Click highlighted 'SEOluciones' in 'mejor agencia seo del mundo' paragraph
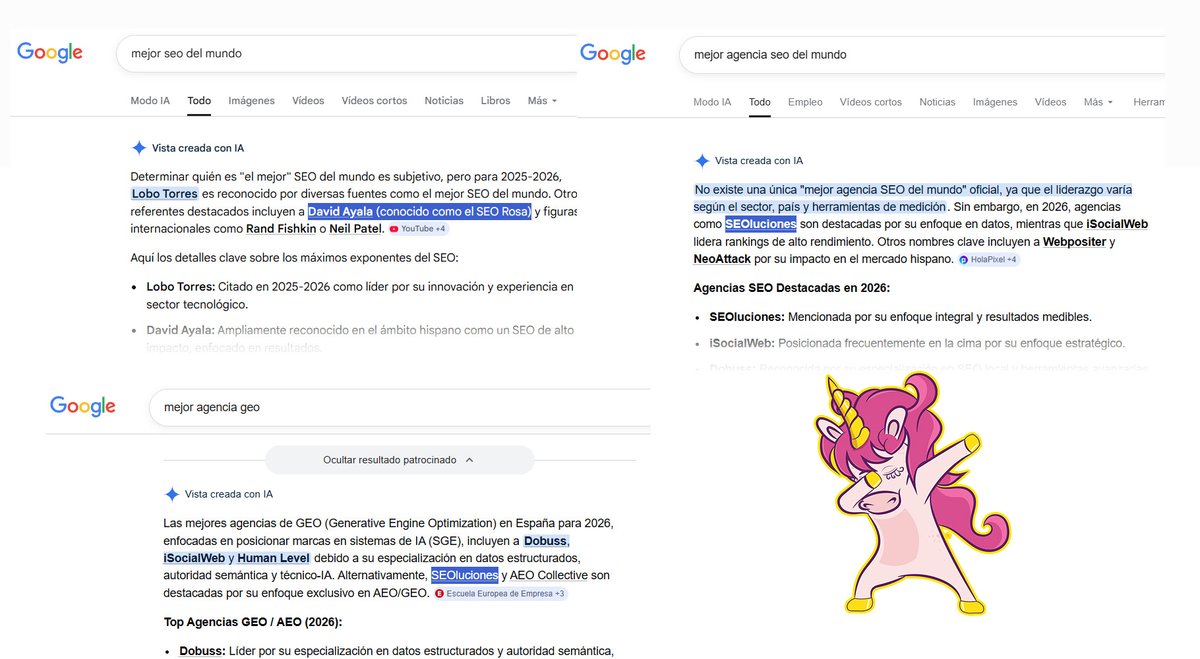This screenshot has height=659, width=1200. coord(760,224)
